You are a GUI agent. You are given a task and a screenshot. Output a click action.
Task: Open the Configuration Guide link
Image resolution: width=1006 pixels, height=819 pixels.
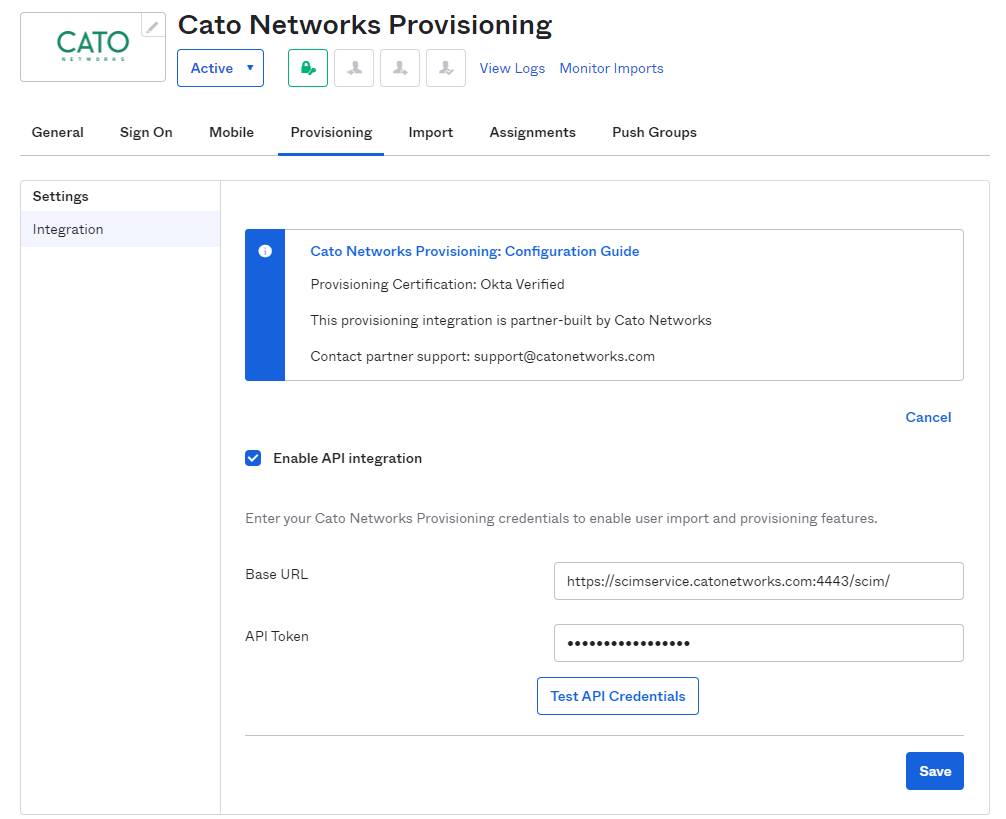click(x=475, y=251)
